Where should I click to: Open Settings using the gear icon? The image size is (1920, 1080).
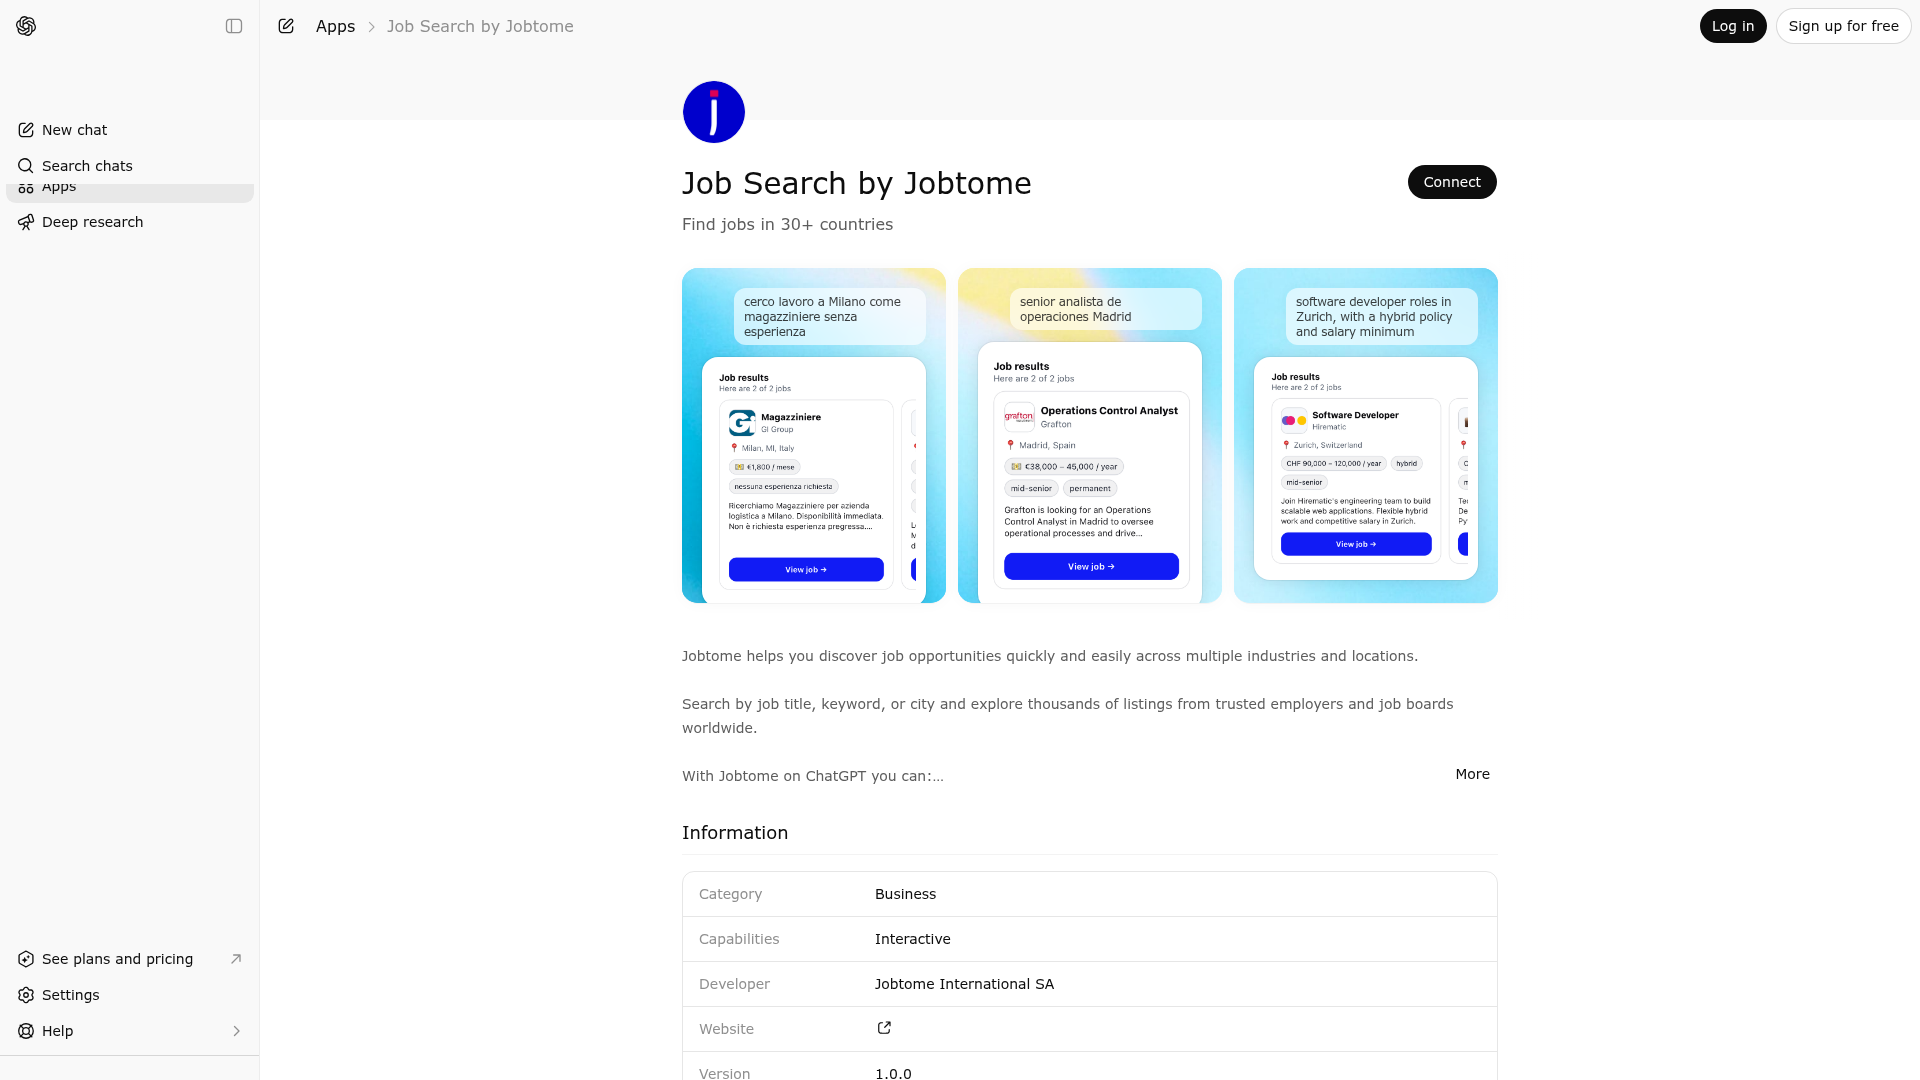click(26, 995)
